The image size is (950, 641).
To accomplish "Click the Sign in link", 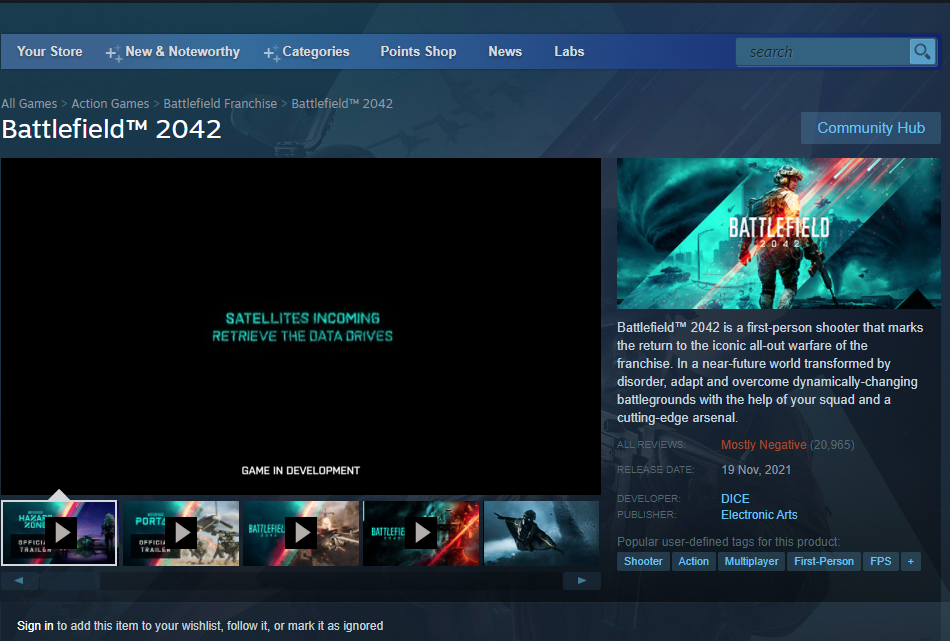I will tap(35, 626).
